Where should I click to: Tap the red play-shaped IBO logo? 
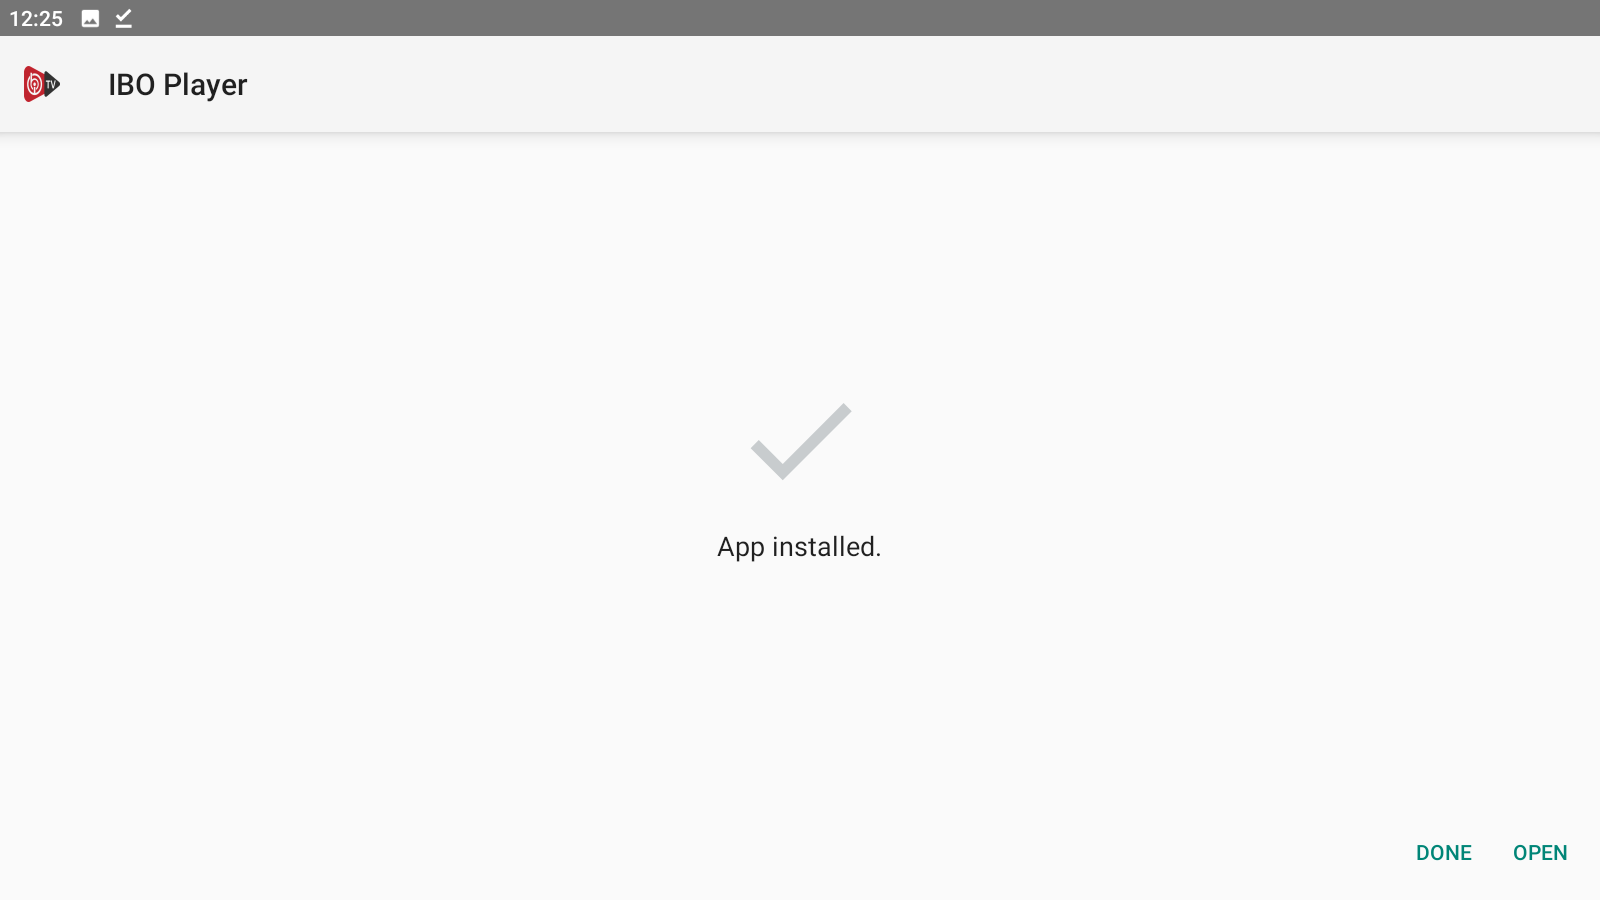42,84
